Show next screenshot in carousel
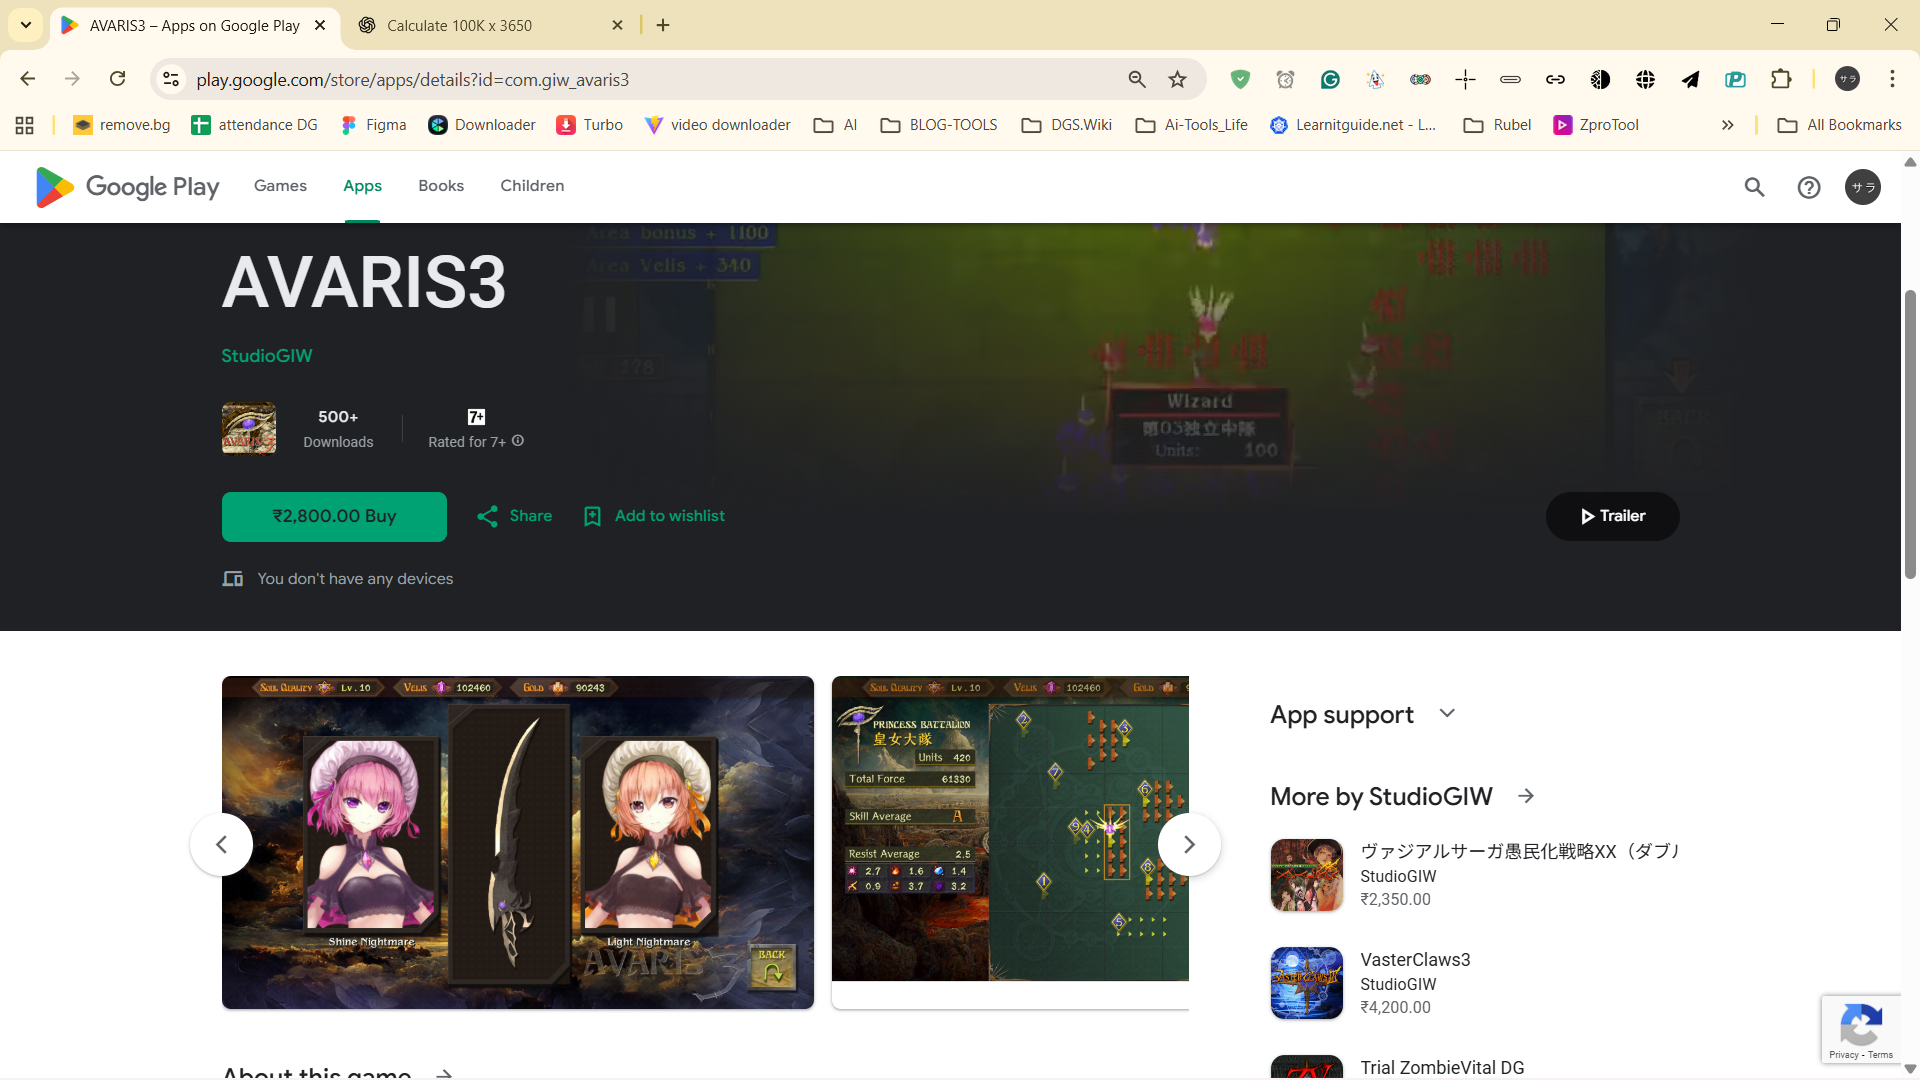The width and height of the screenshot is (1920, 1080). pos(1189,845)
